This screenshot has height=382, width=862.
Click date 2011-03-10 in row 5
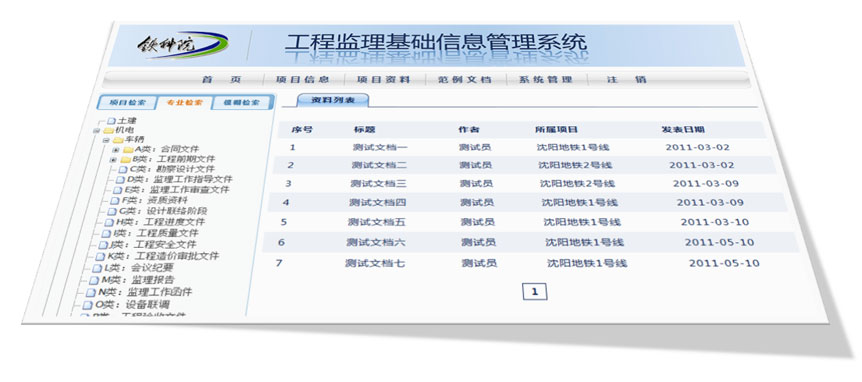(715, 222)
